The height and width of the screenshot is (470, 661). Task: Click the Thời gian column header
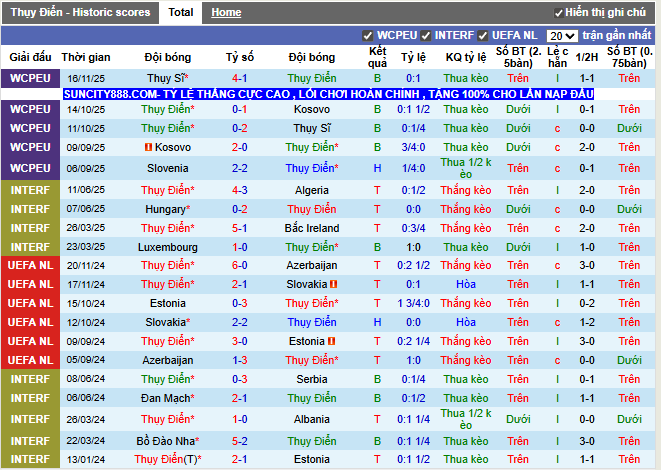coord(86,57)
